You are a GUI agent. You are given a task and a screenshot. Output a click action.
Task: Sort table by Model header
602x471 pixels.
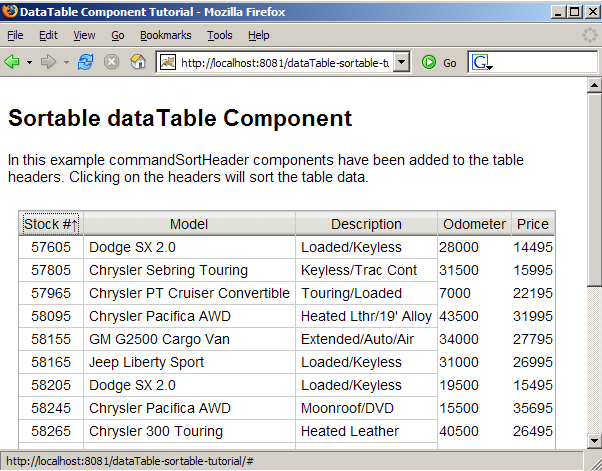[x=189, y=224]
